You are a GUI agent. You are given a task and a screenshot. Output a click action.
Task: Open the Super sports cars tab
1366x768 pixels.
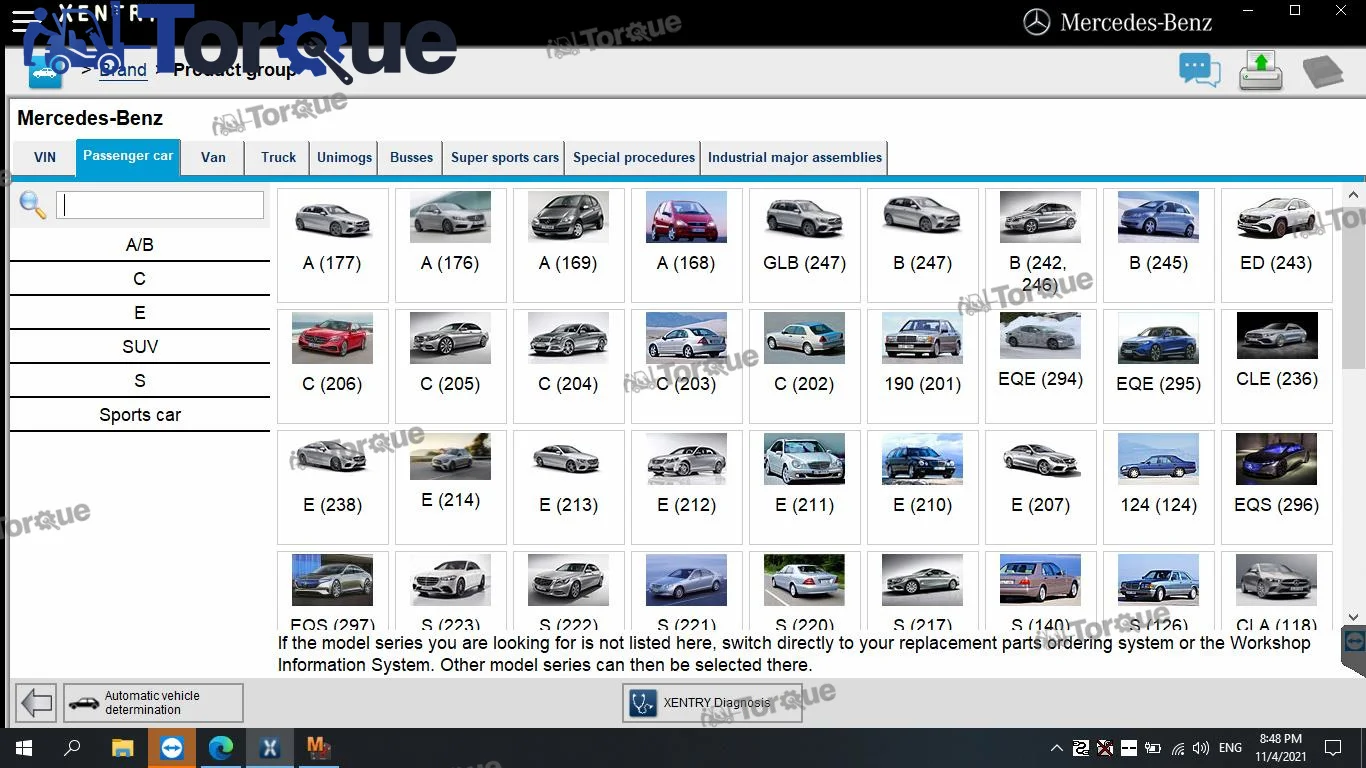(505, 158)
